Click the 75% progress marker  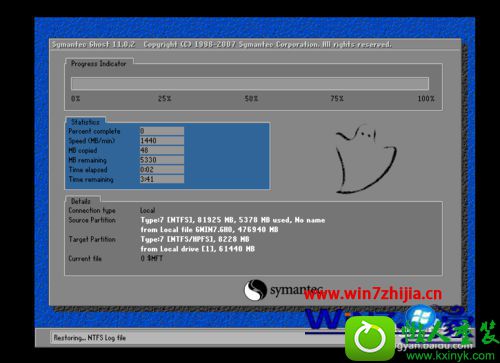pyautogui.click(x=337, y=99)
